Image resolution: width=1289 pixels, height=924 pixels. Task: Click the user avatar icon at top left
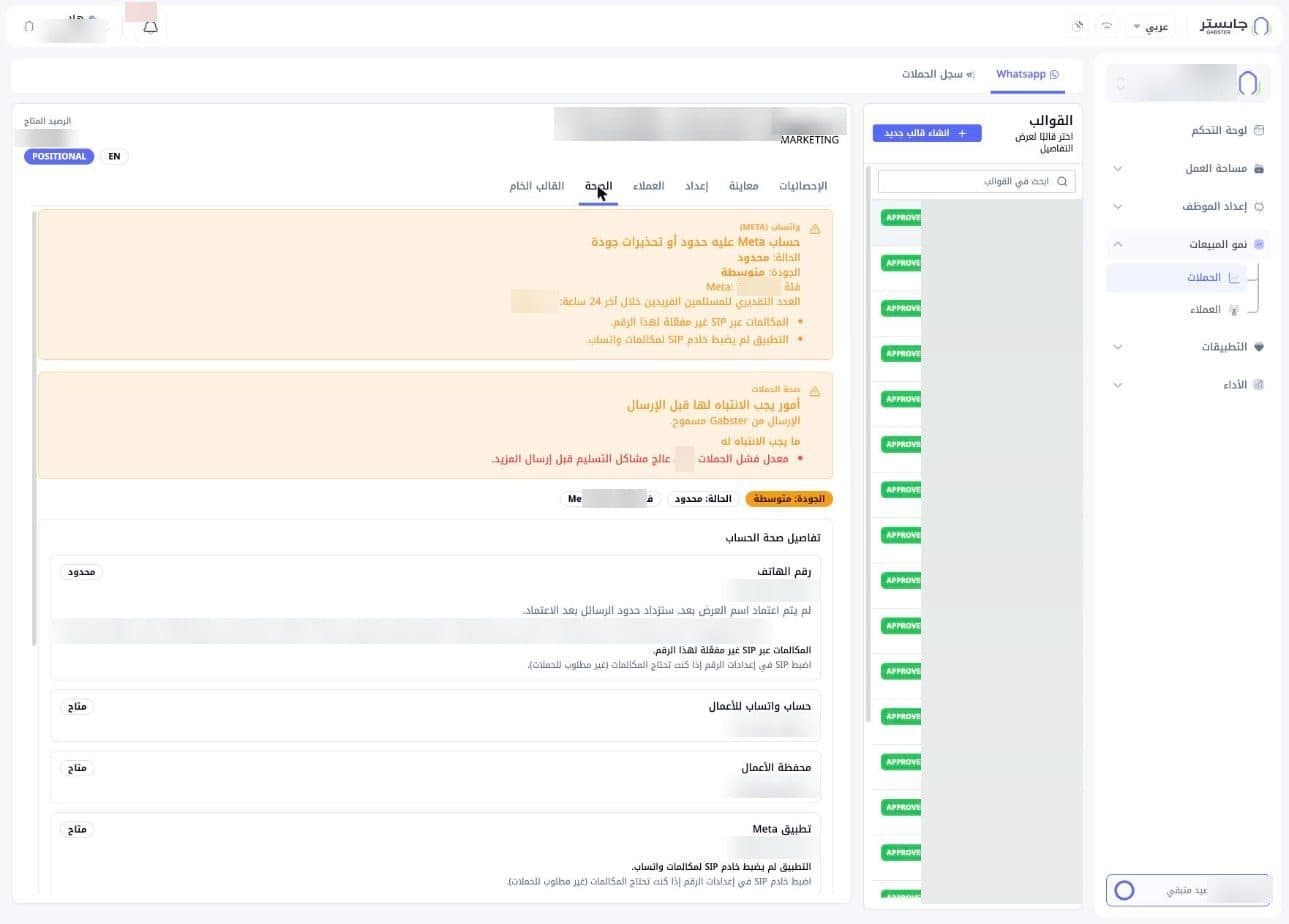[x=29, y=27]
